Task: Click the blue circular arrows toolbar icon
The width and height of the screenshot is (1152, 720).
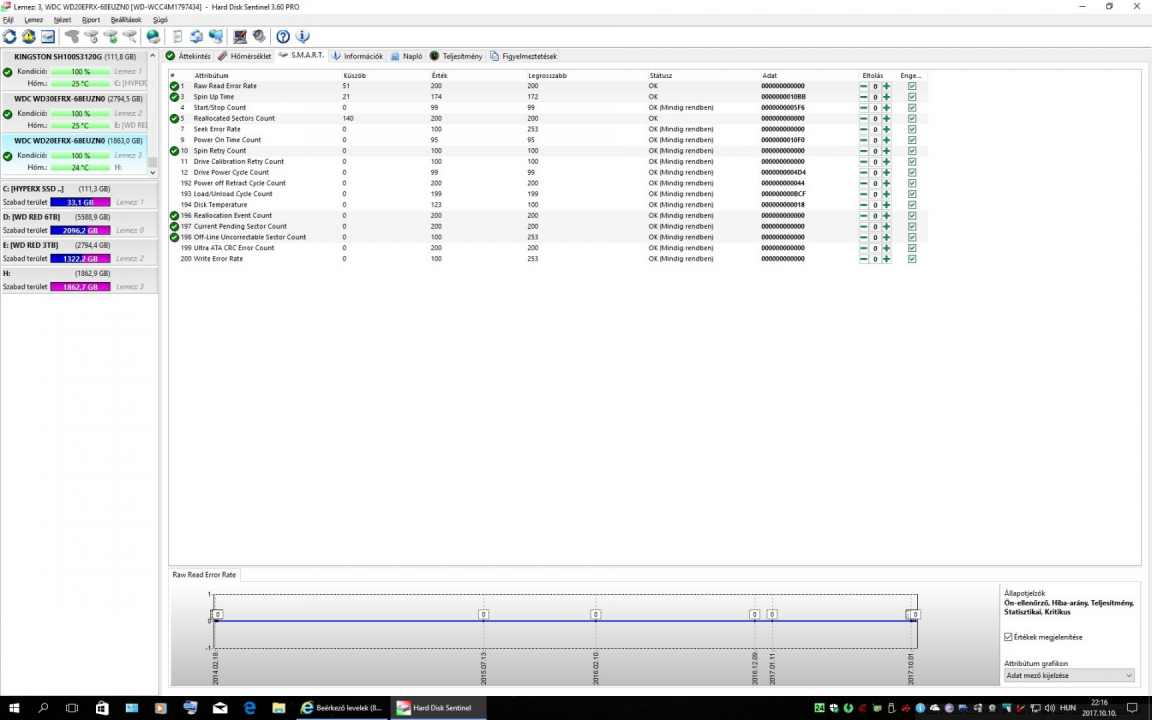Action: tap(196, 36)
